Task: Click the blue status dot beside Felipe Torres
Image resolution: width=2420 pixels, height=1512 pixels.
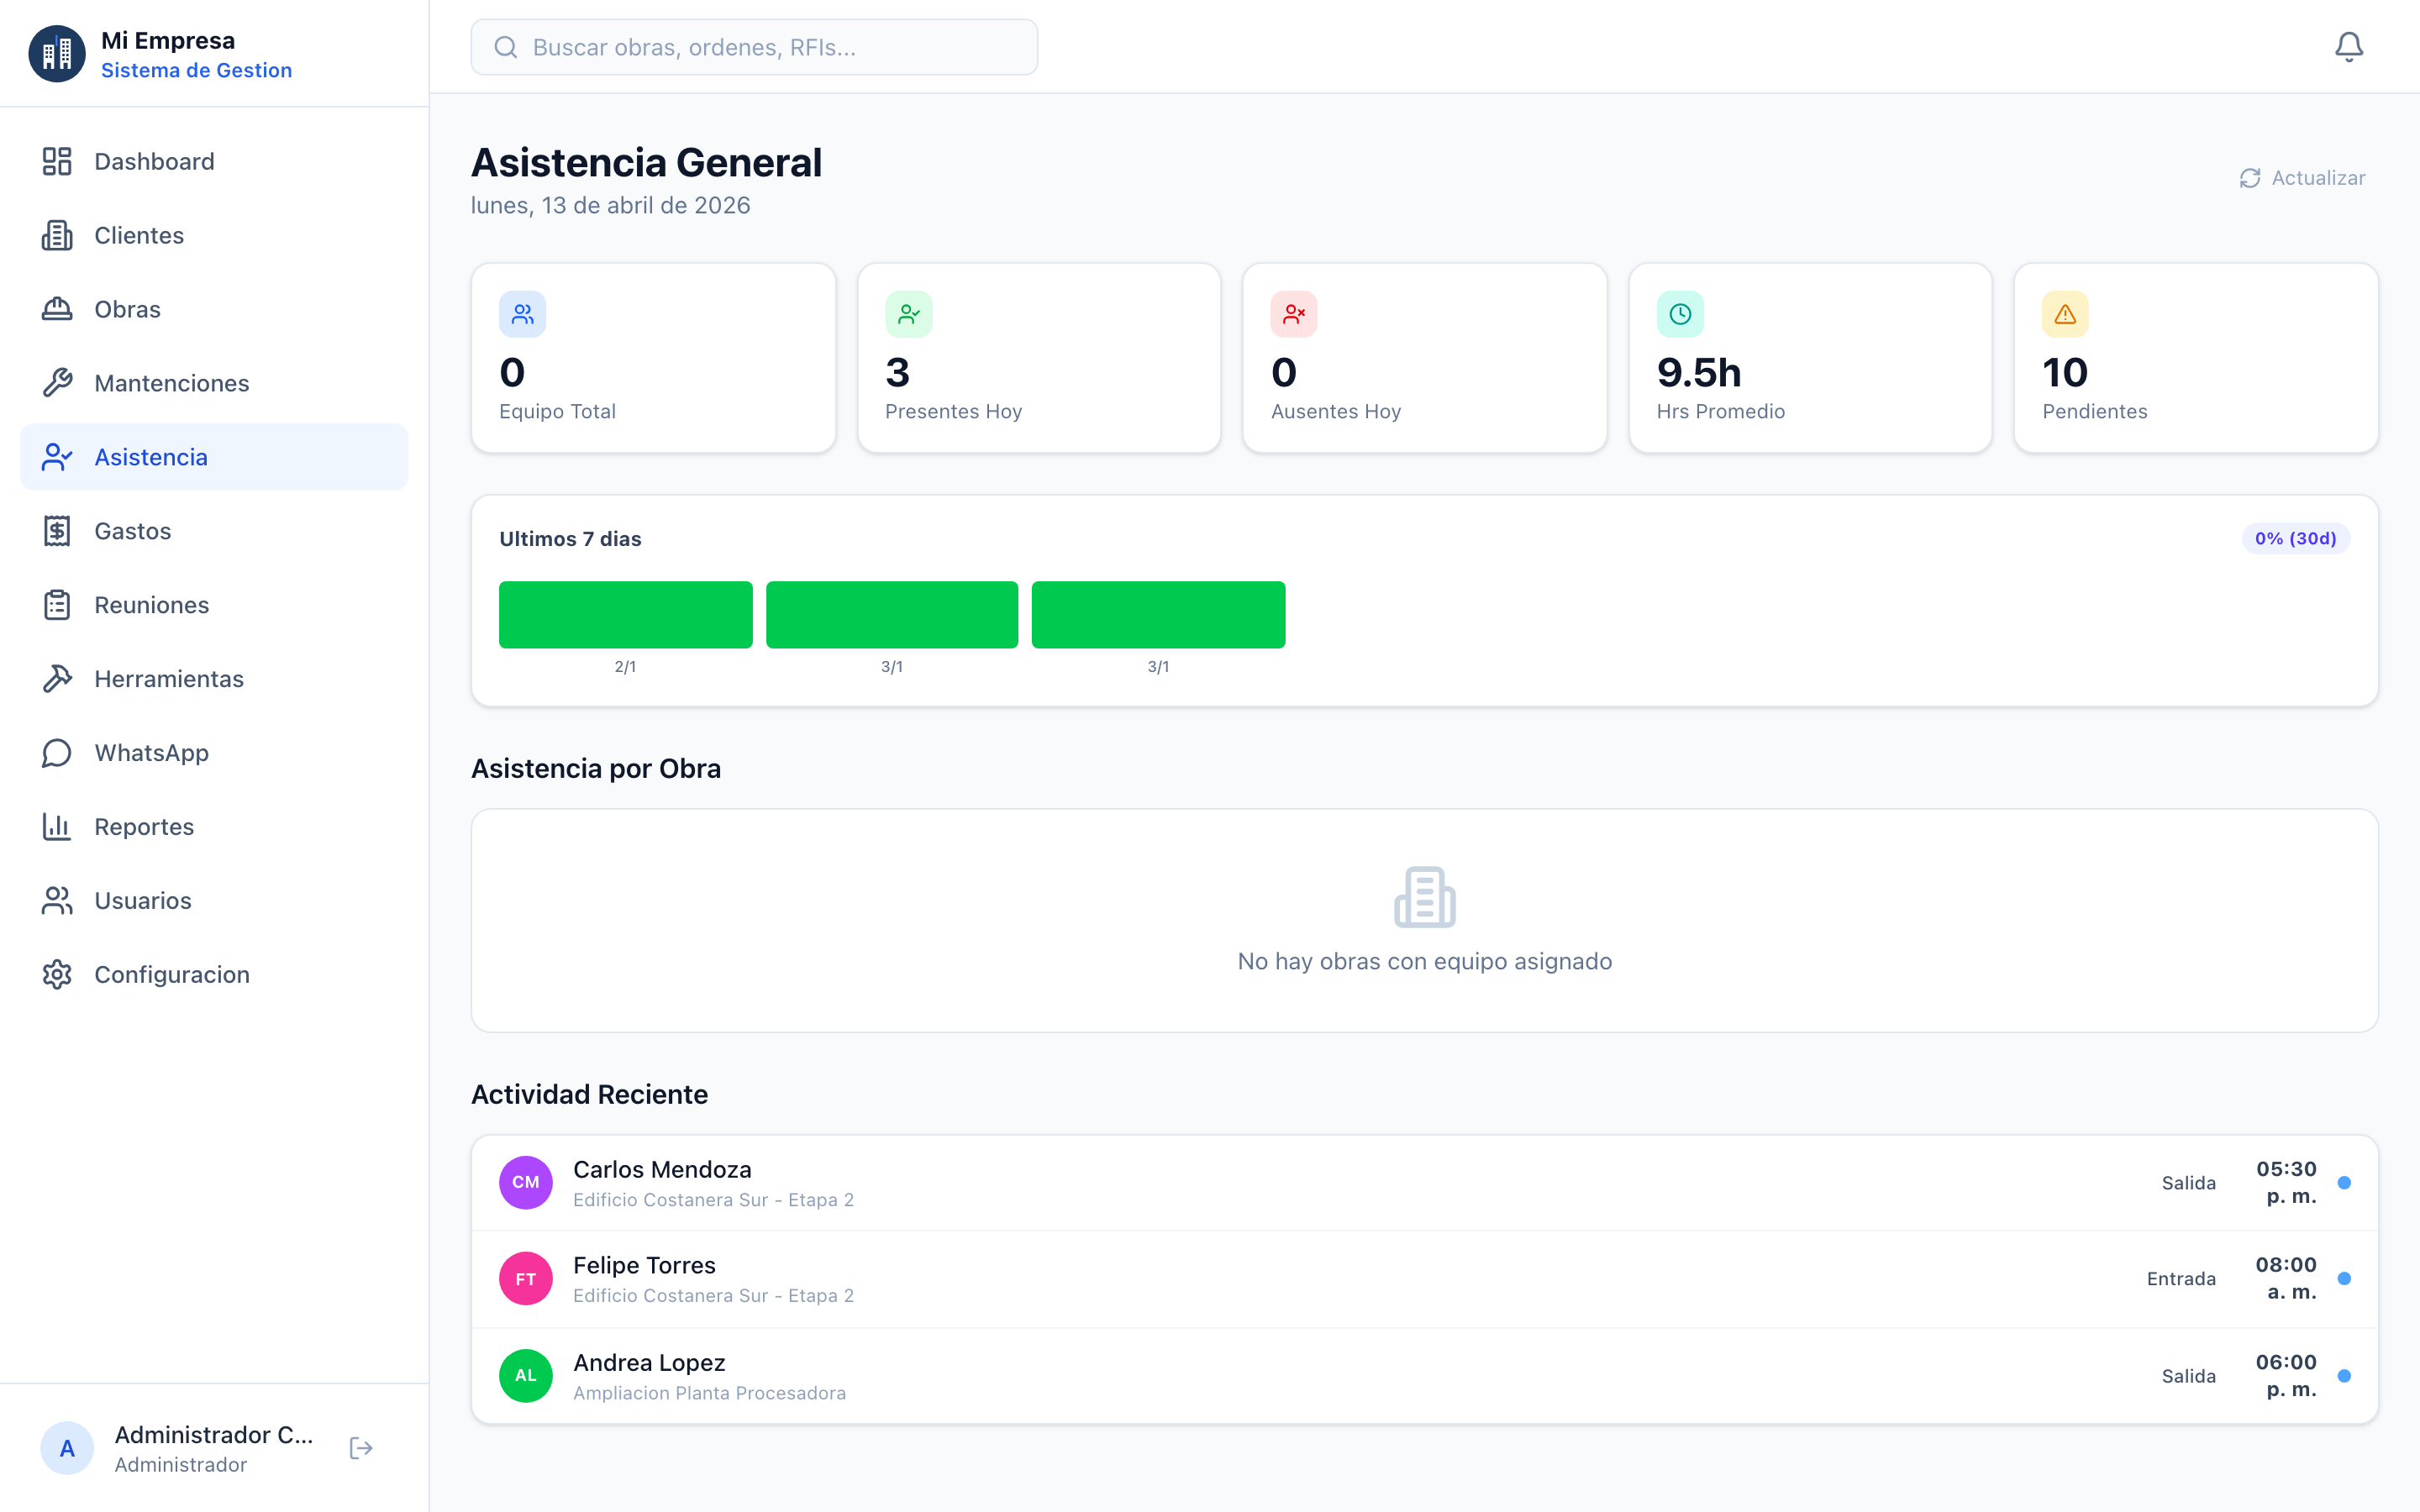Action: pos(2344,1277)
